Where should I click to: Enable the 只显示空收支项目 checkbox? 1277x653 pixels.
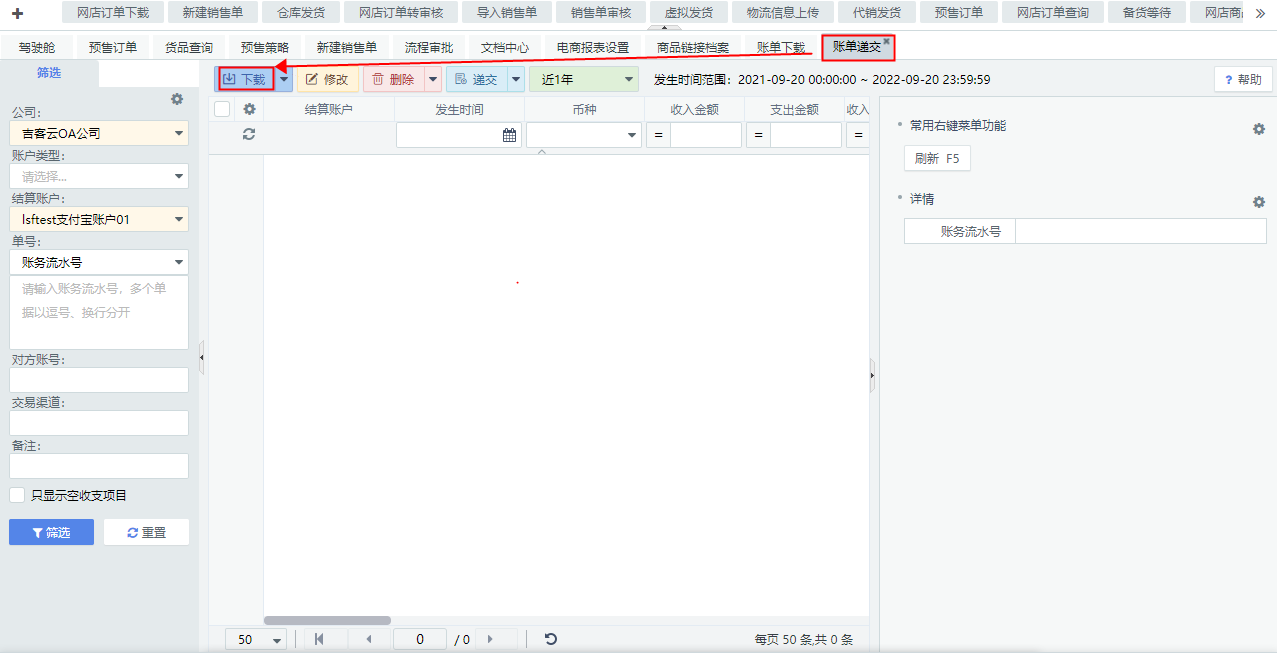[x=17, y=495]
